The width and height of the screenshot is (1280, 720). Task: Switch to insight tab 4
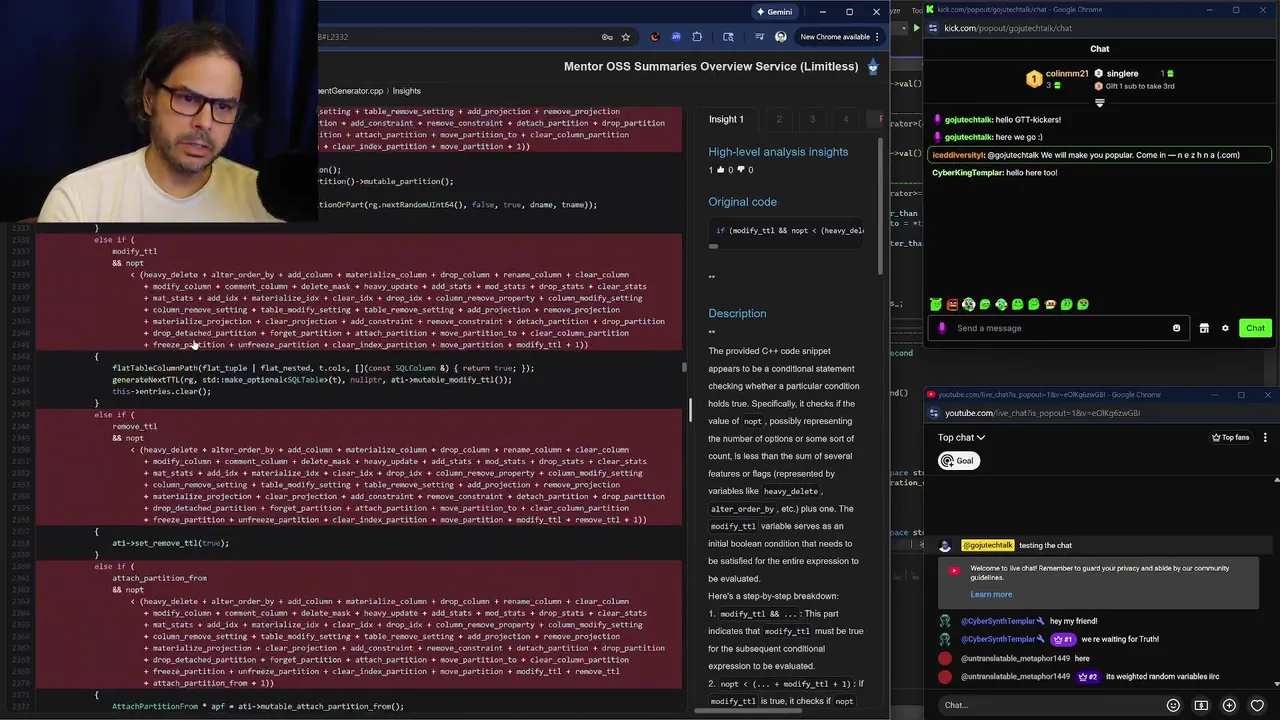tap(845, 119)
